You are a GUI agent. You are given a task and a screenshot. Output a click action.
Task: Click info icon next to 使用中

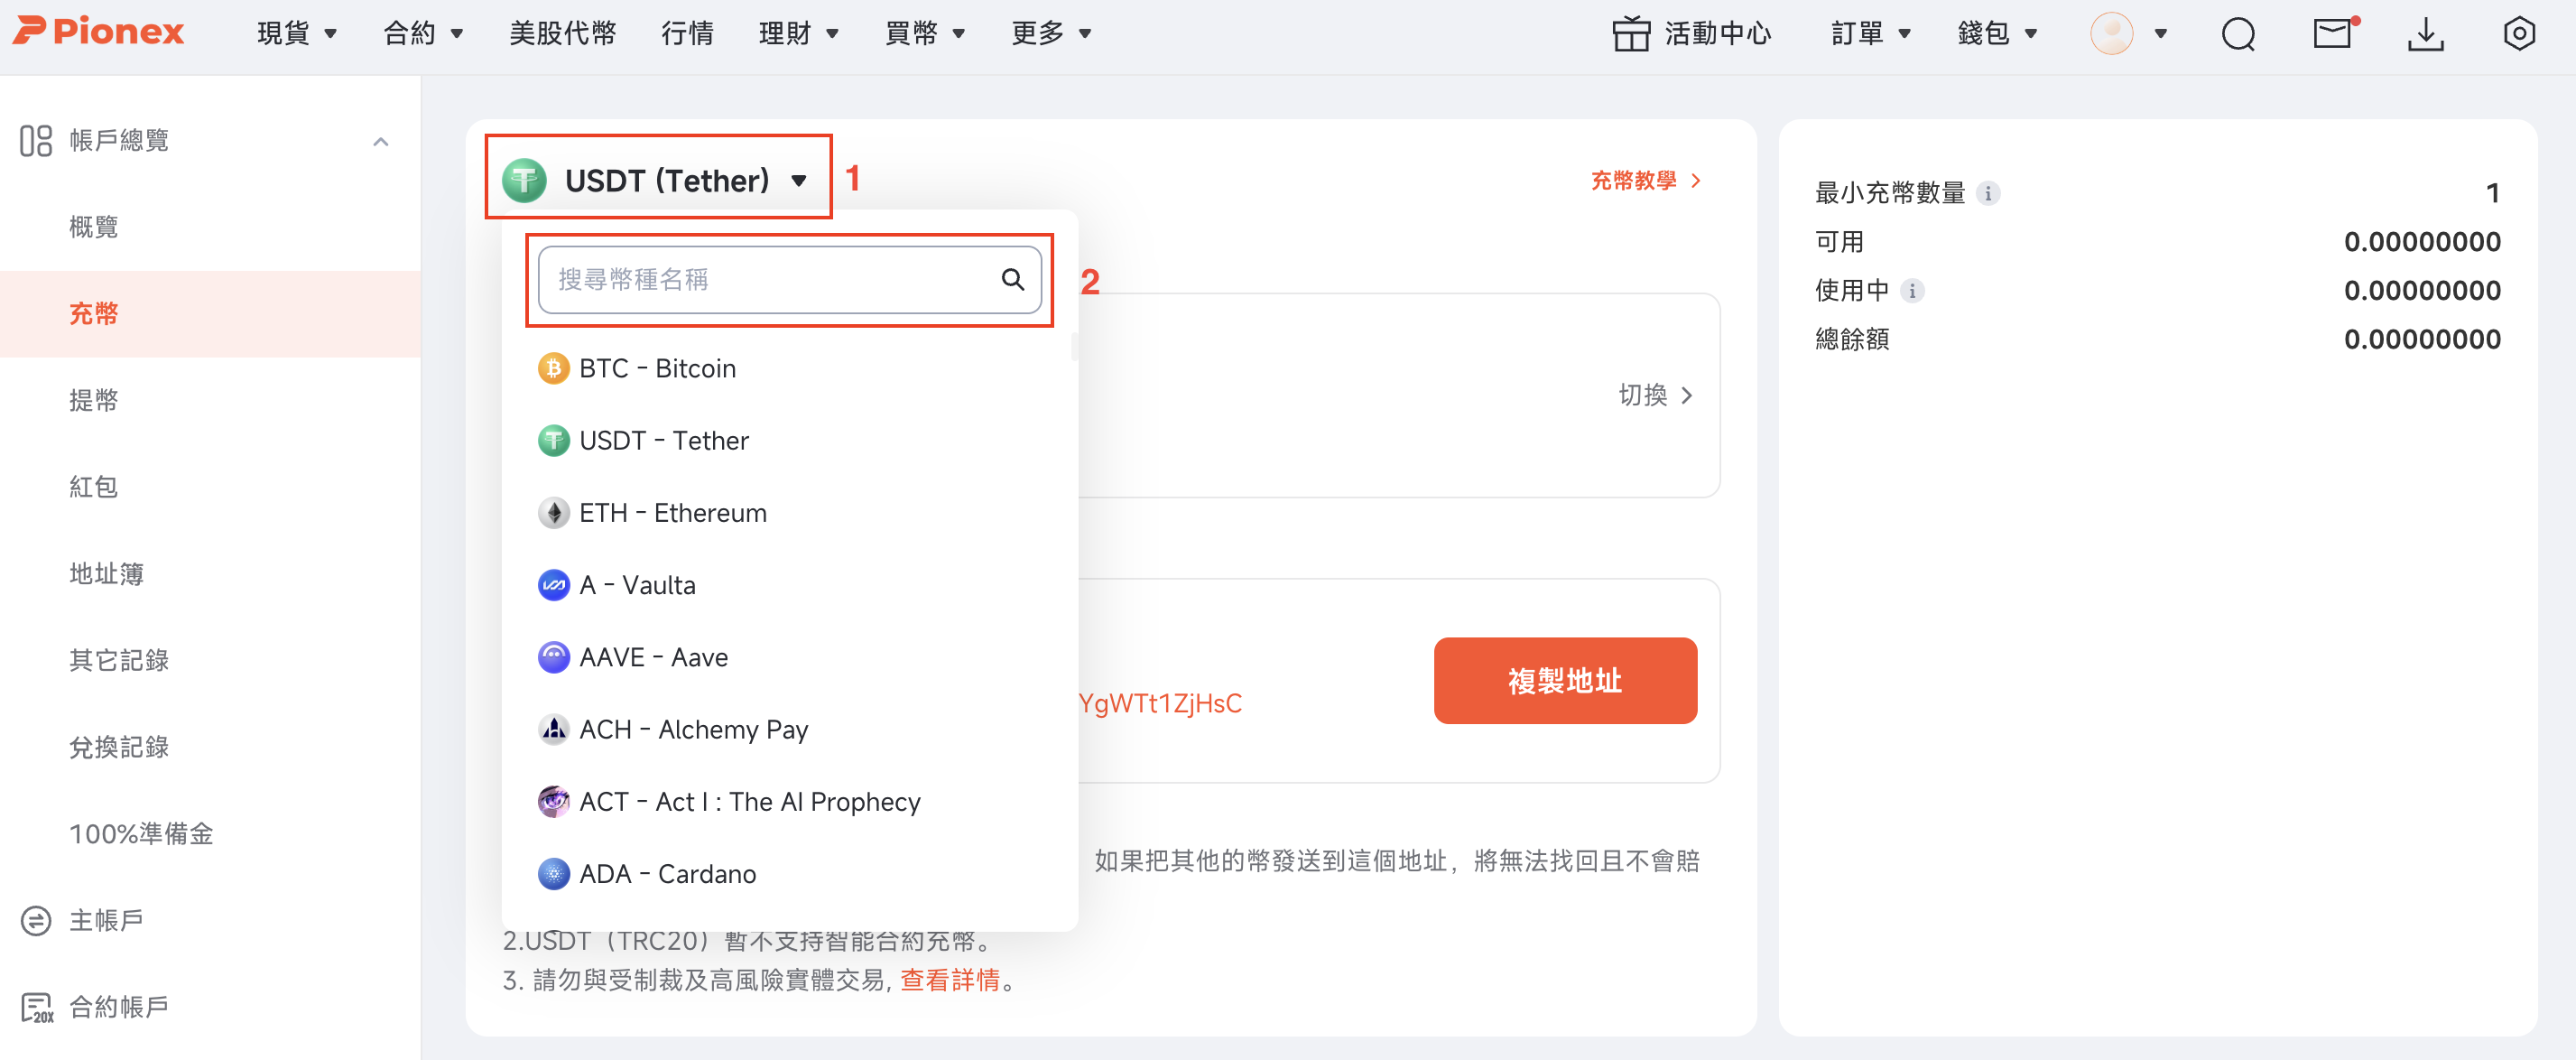[1912, 291]
